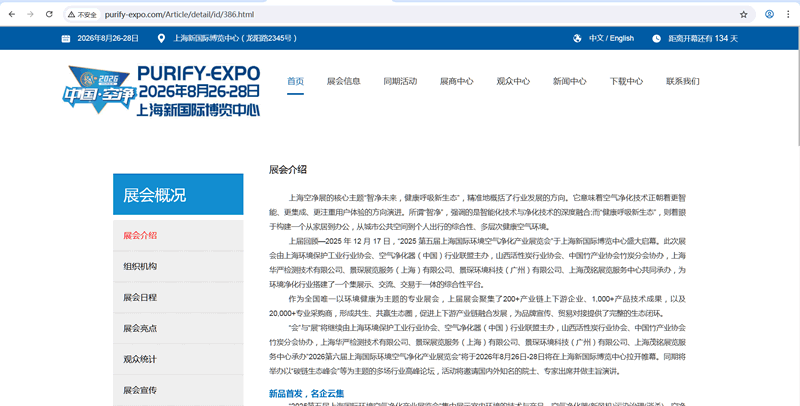Click the browser address bar URL

(180, 15)
